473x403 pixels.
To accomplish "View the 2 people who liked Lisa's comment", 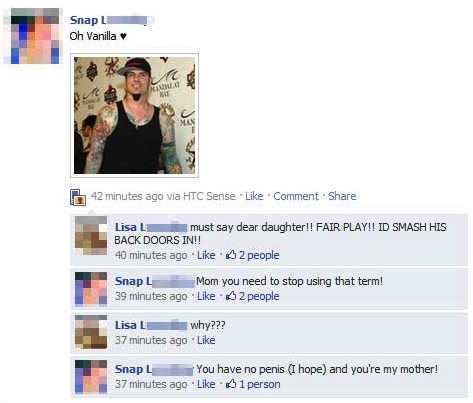I will coord(259,255).
